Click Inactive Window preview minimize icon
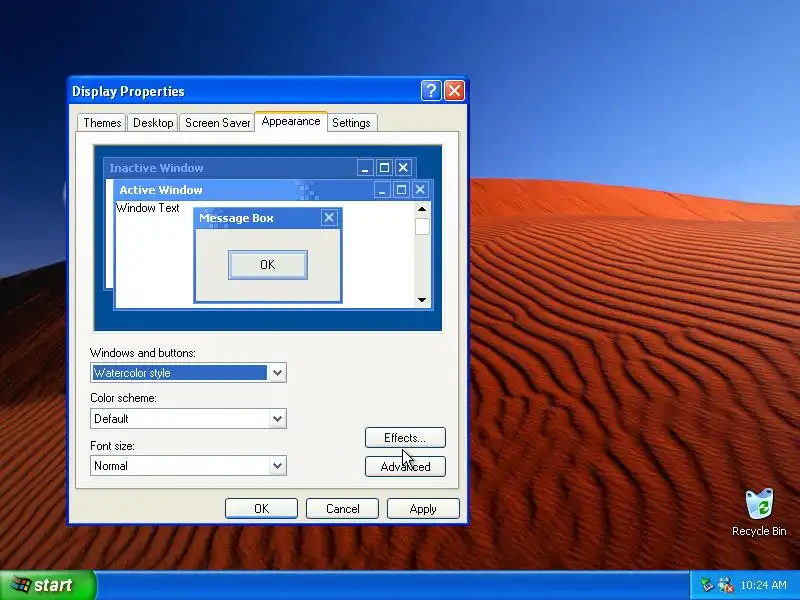This screenshot has width=800, height=600. pos(365,168)
